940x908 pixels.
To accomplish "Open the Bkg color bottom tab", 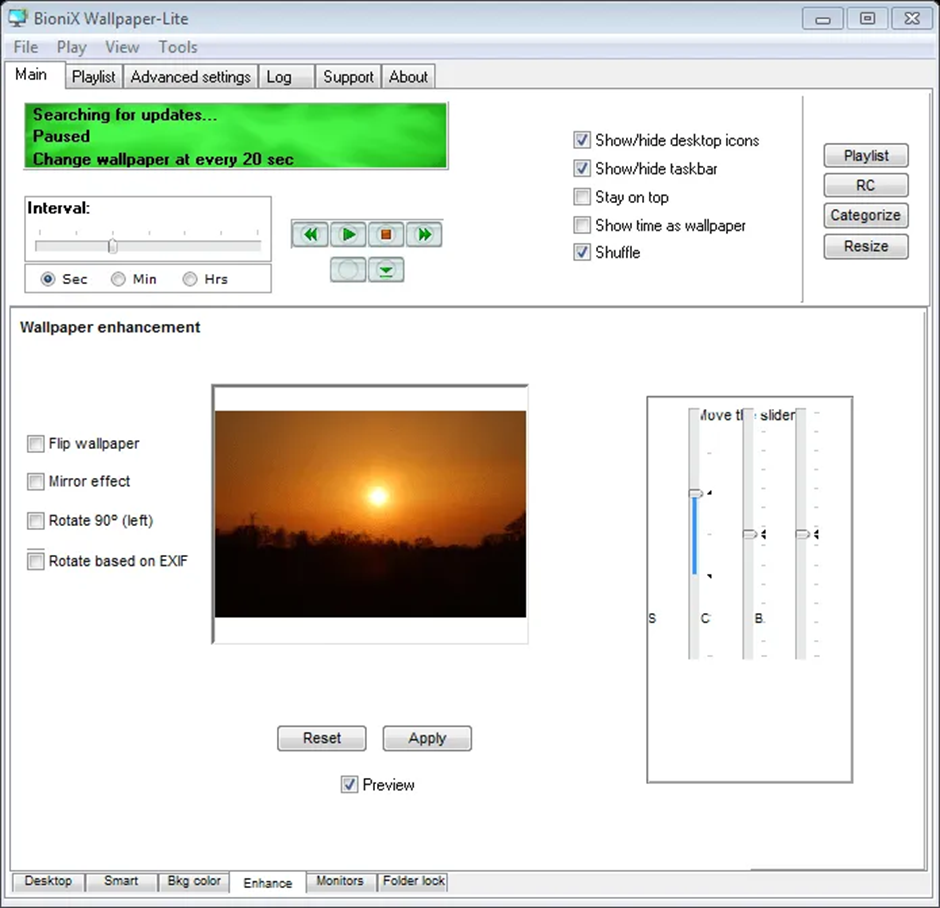I will point(194,881).
